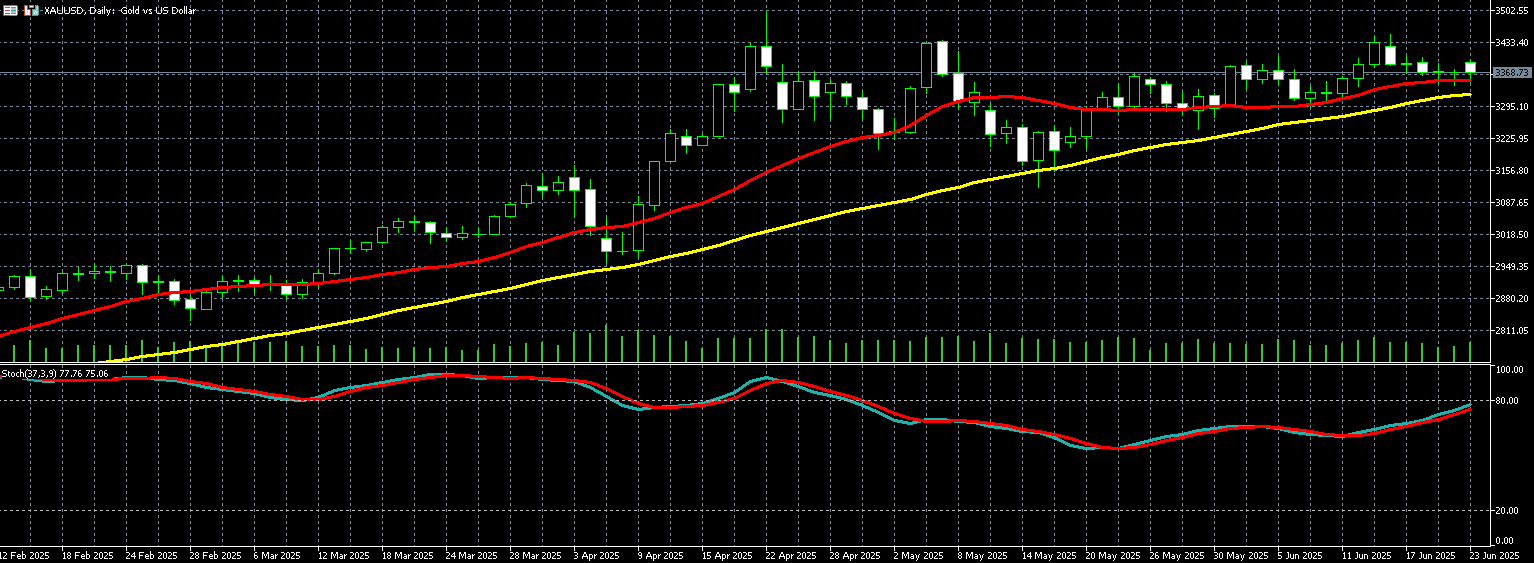1534x563 pixels.
Task: Click the 12 Feb 2025 date label
Action: click(25, 555)
